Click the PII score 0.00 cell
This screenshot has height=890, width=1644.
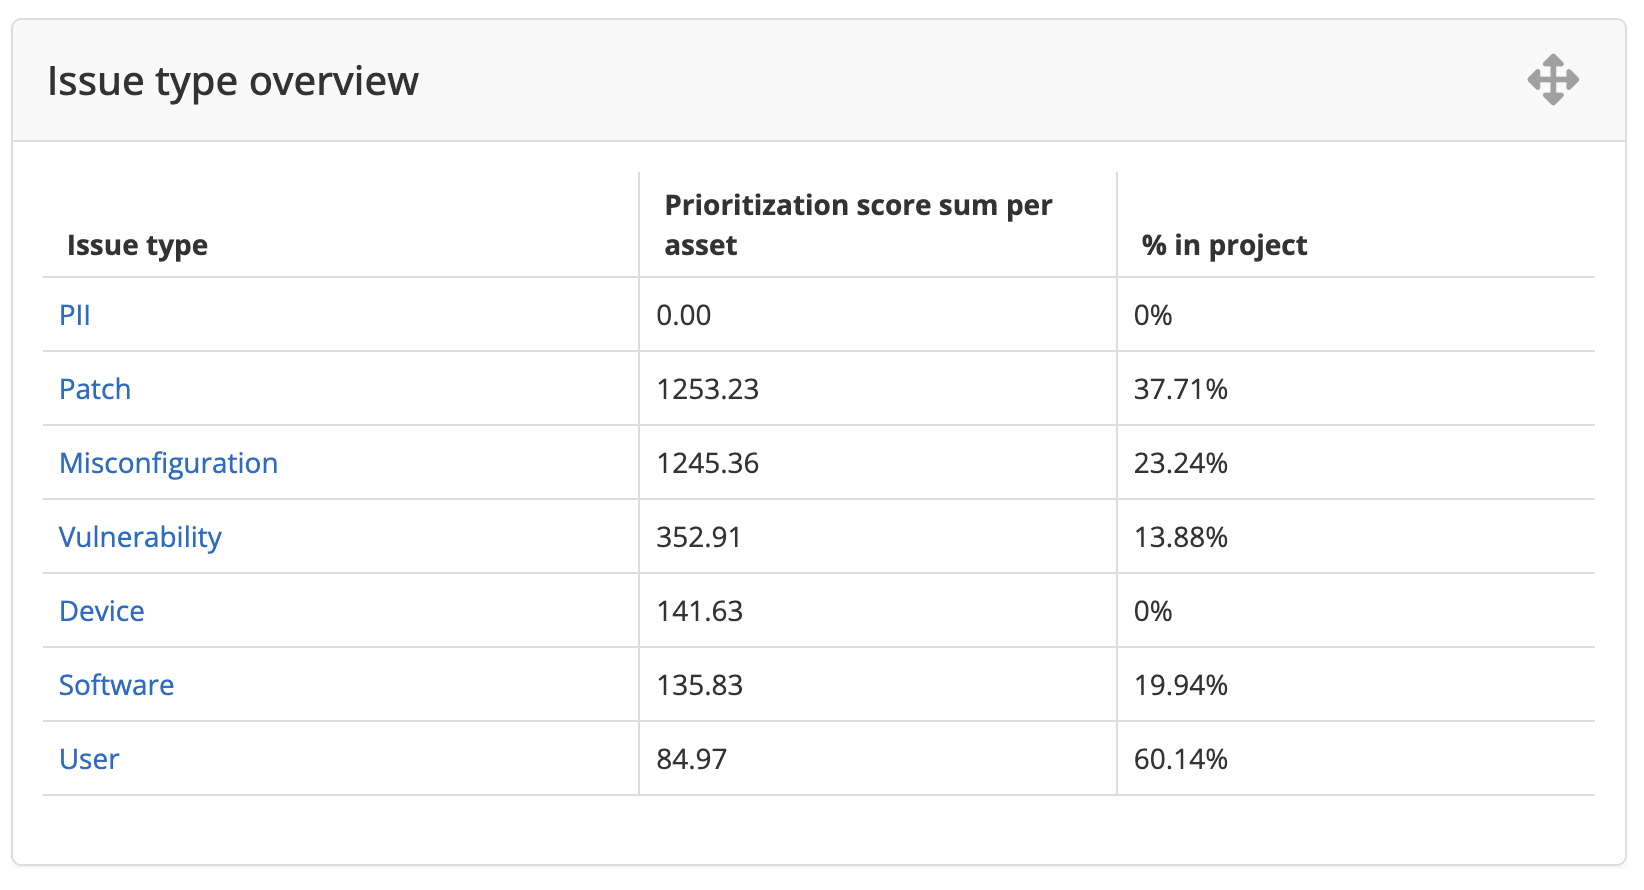683,315
